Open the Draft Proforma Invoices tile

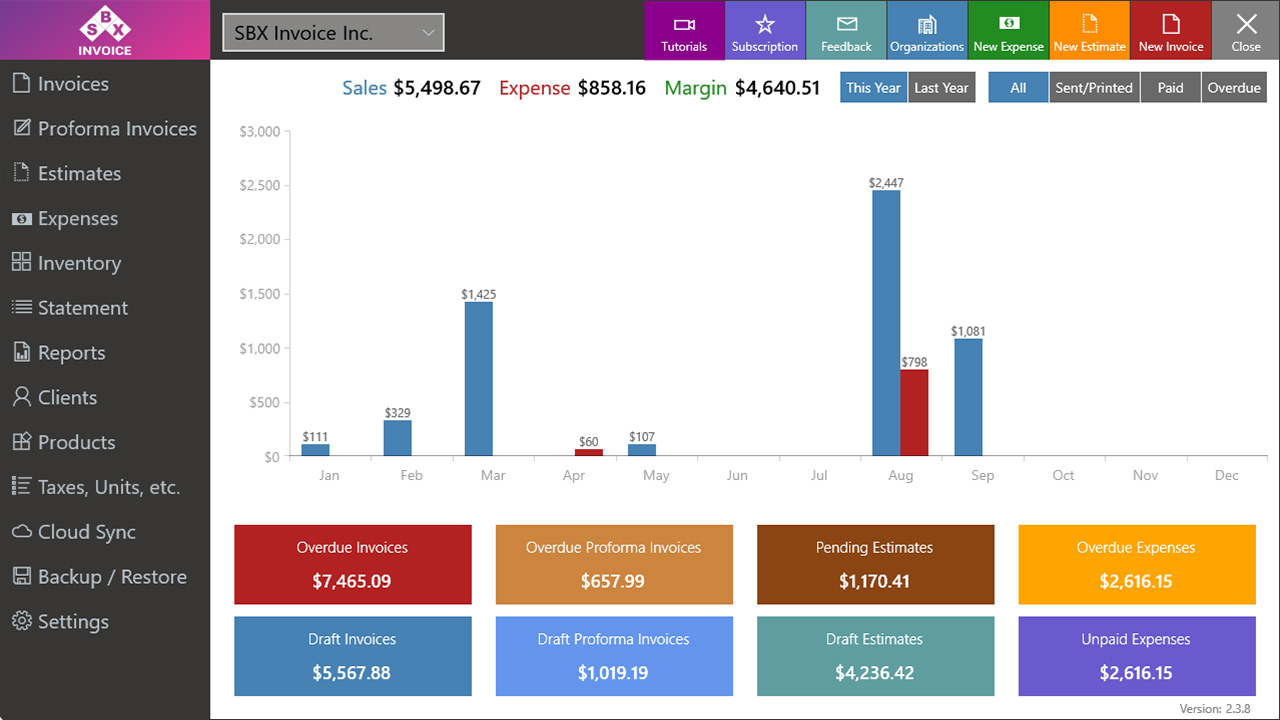click(614, 656)
